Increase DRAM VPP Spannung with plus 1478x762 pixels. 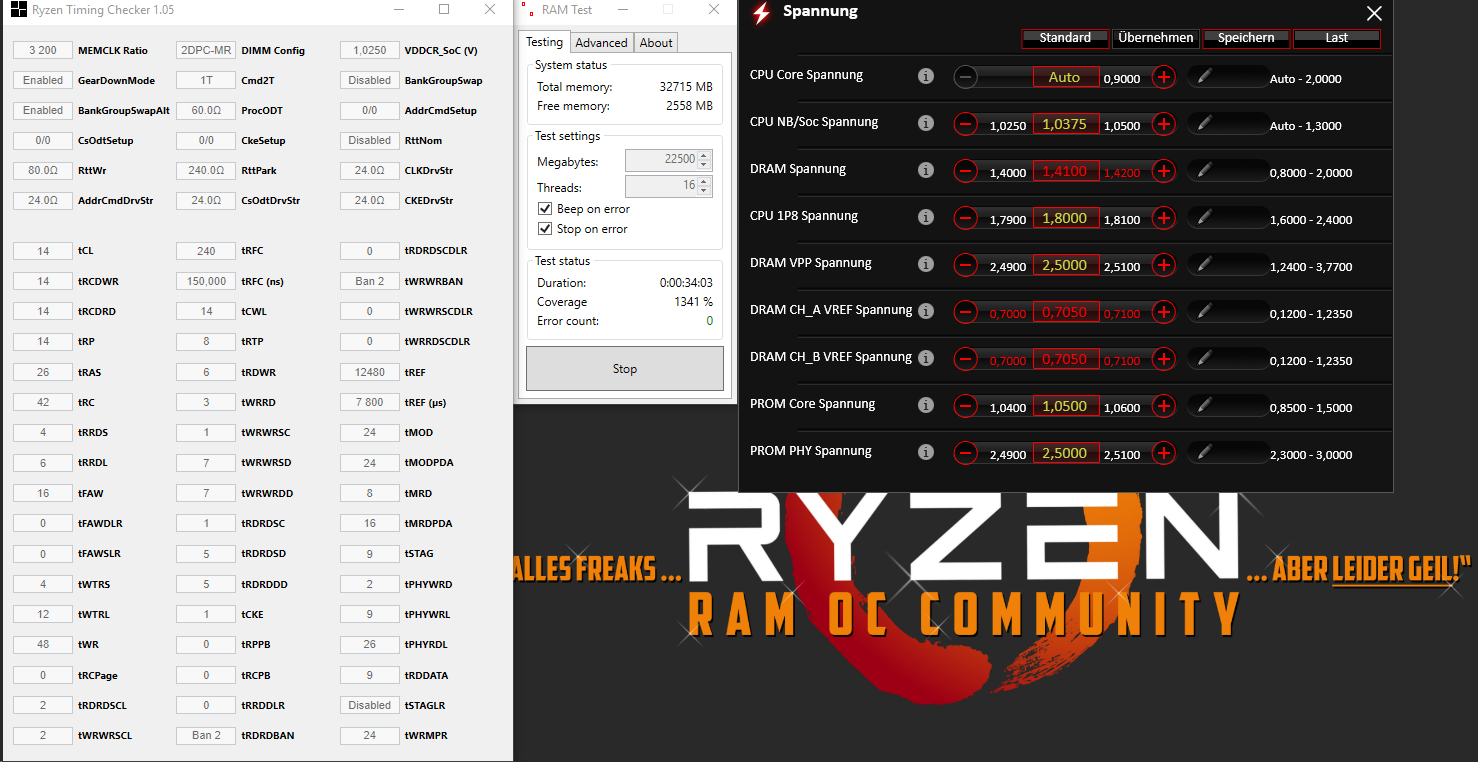pos(1164,265)
